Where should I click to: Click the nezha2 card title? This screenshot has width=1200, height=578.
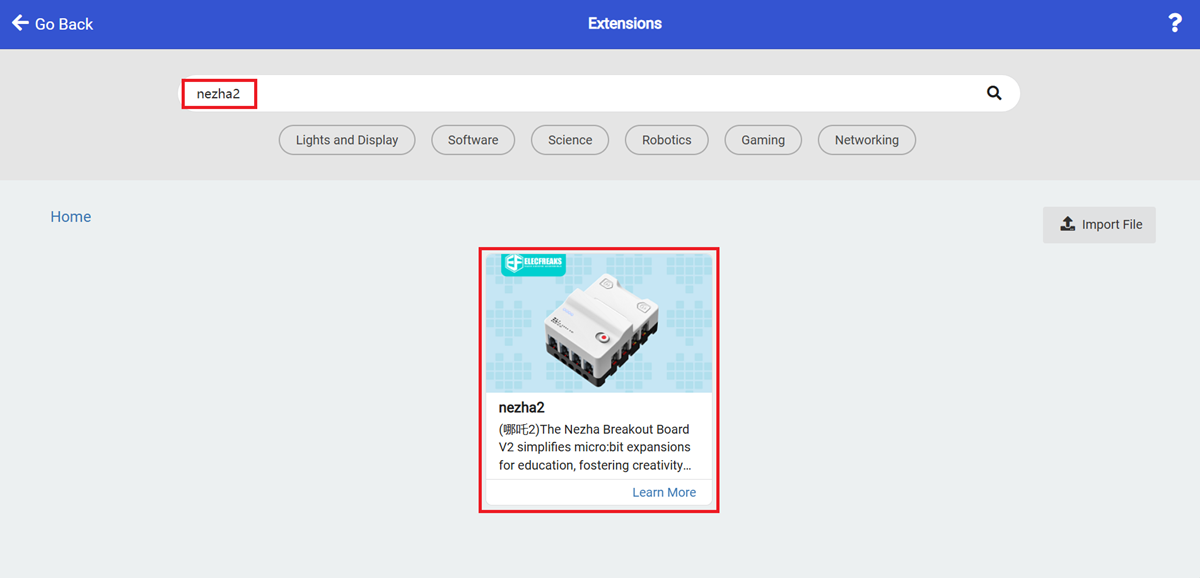(521, 408)
